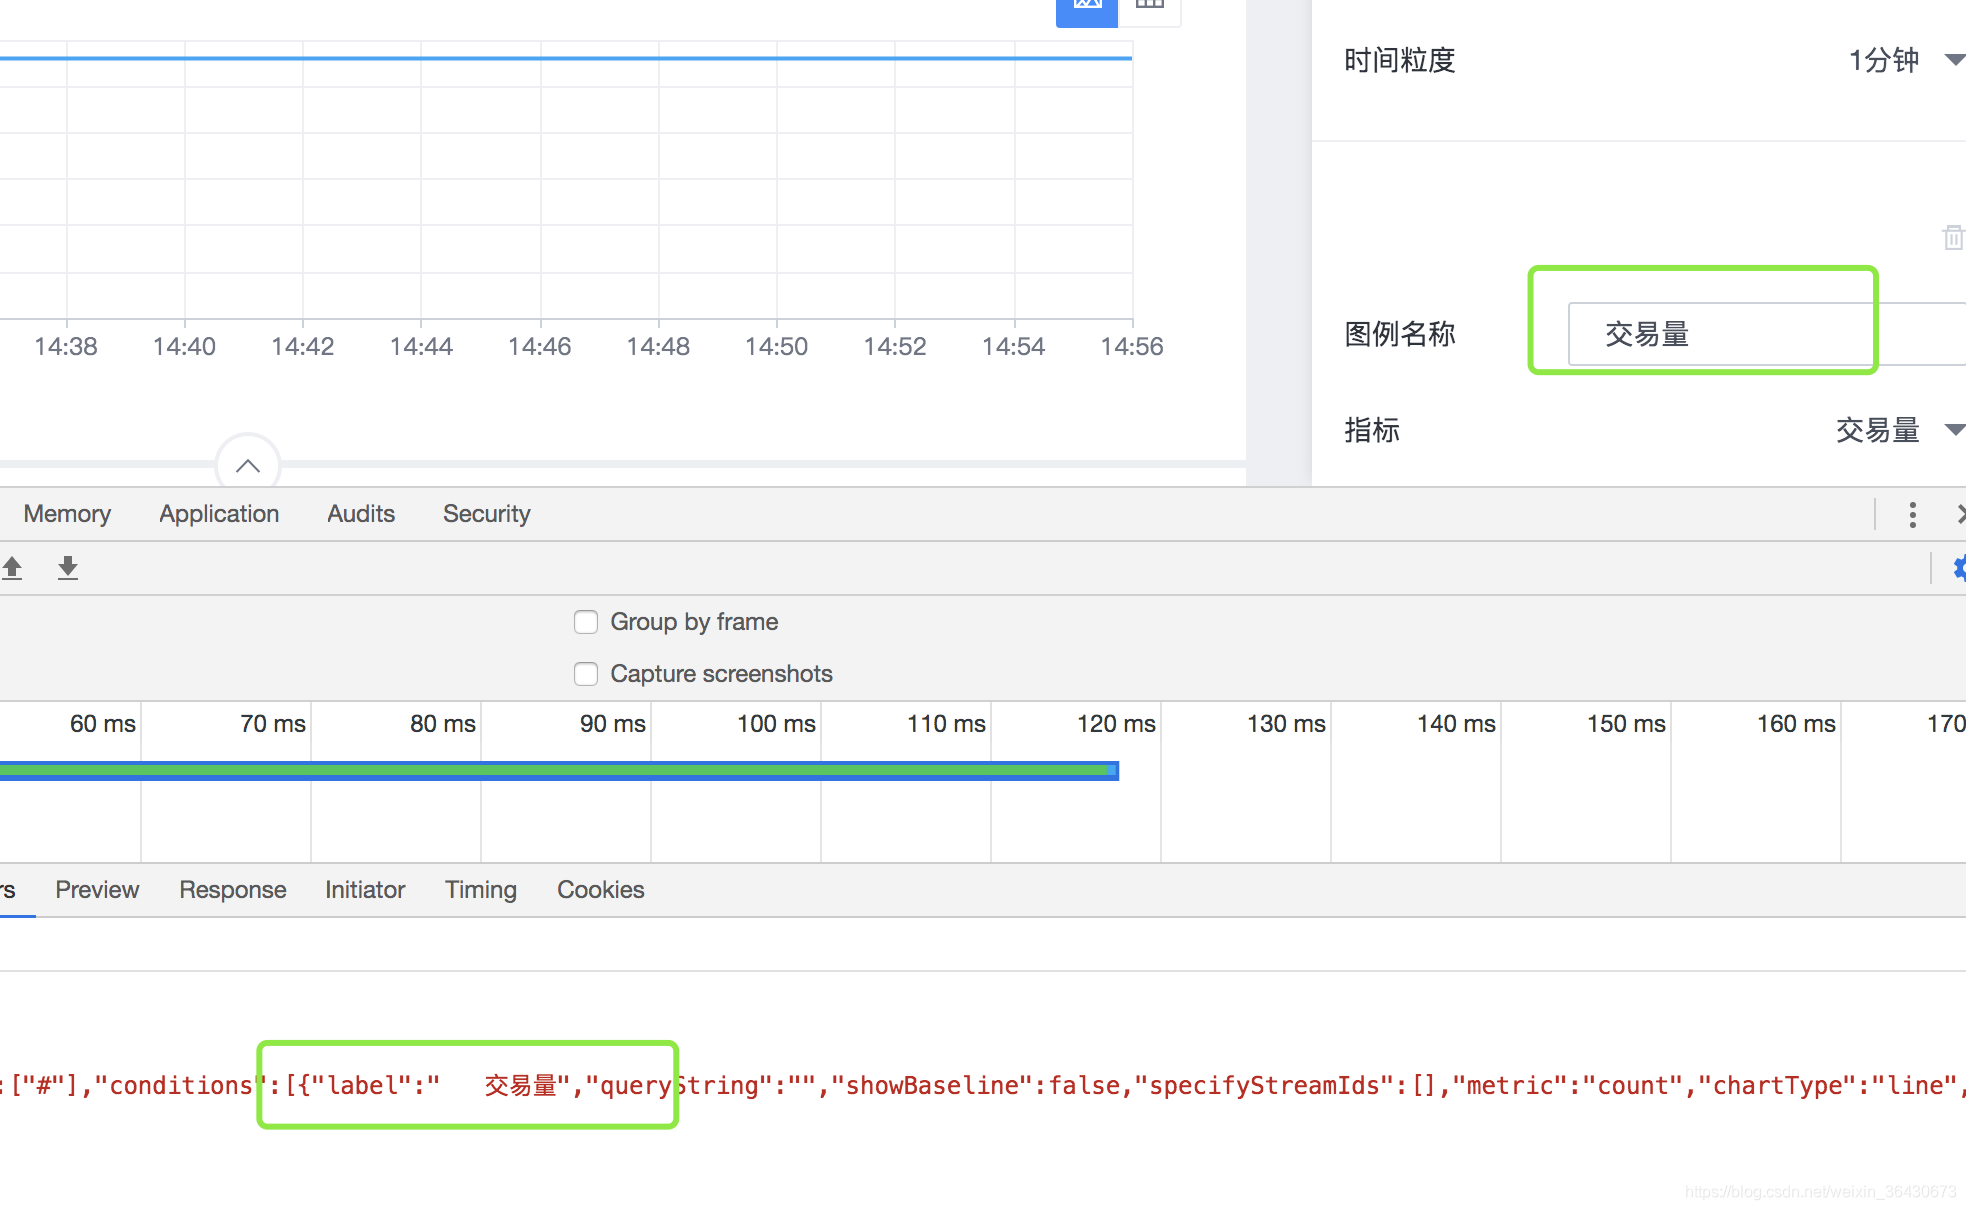Open the 时间粒度 dropdown showing 1分钟

click(x=1905, y=60)
